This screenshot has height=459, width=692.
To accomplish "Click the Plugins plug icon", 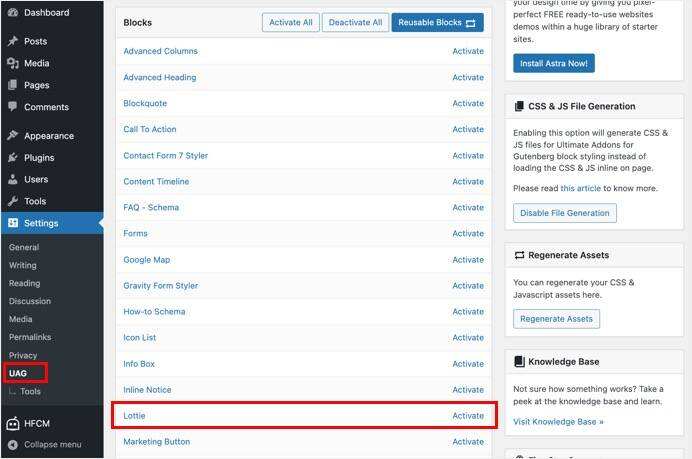I will pos(13,158).
